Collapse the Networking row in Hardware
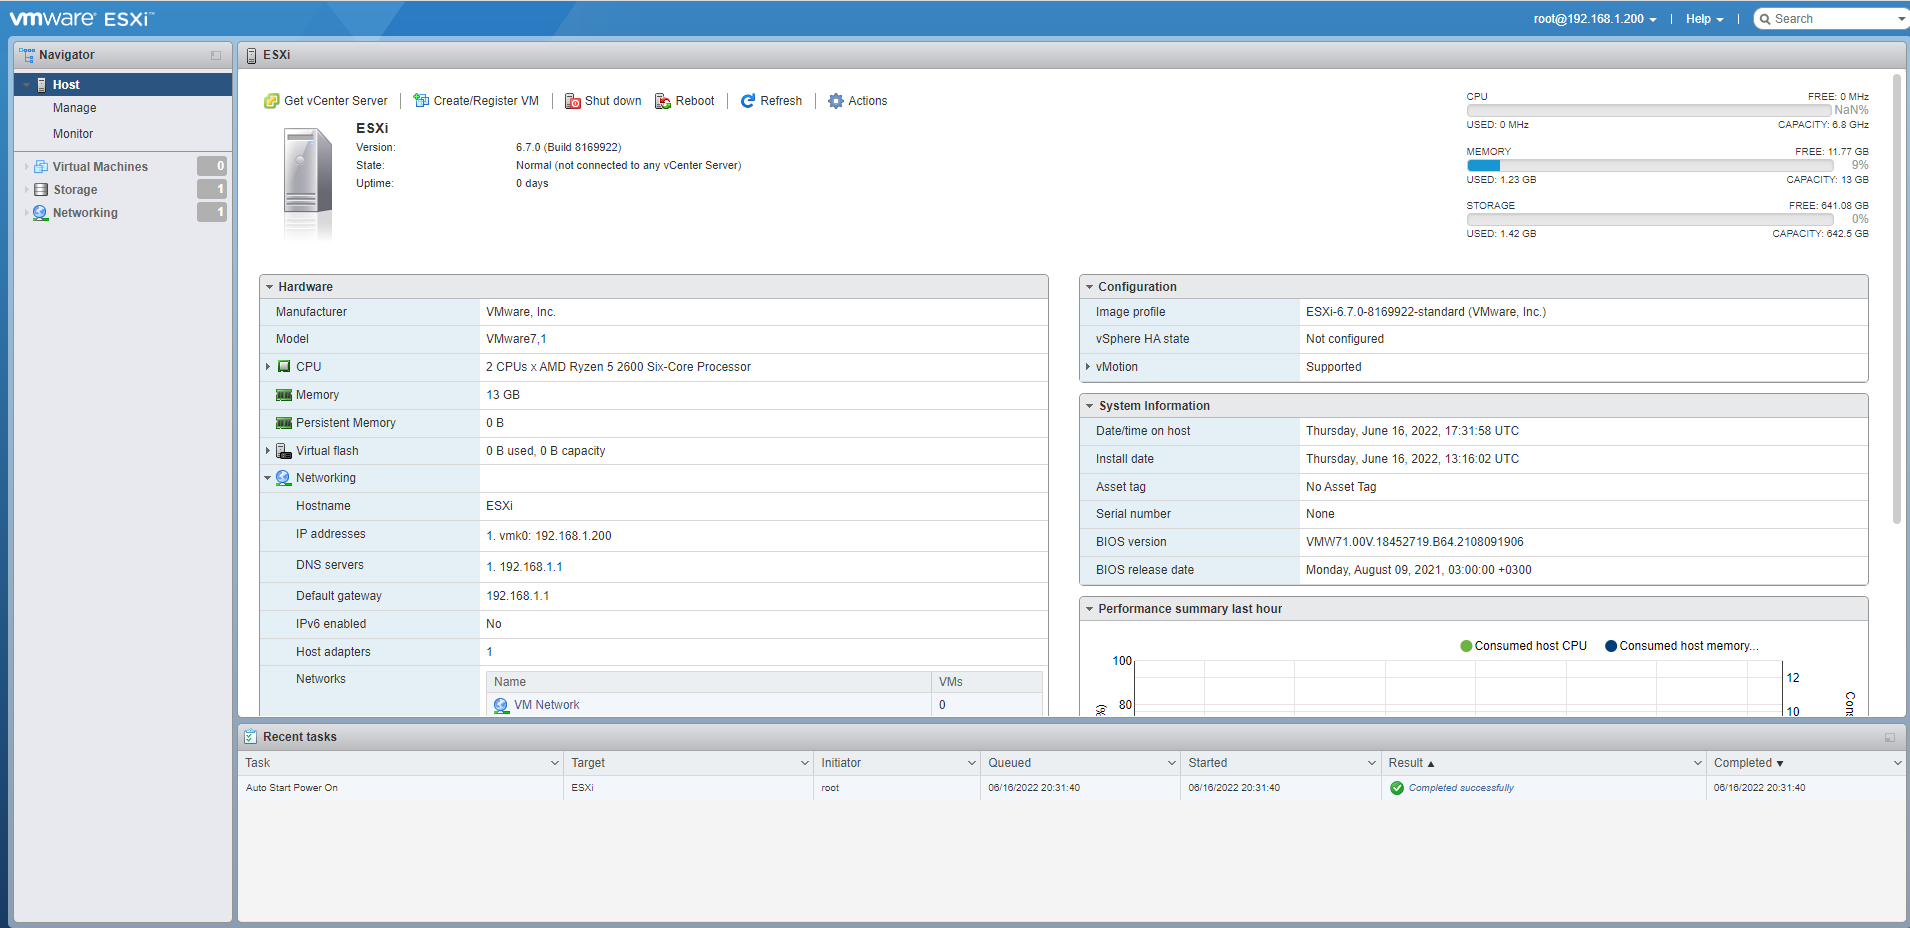Image resolution: width=1910 pixels, height=928 pixels. [268, 478]
